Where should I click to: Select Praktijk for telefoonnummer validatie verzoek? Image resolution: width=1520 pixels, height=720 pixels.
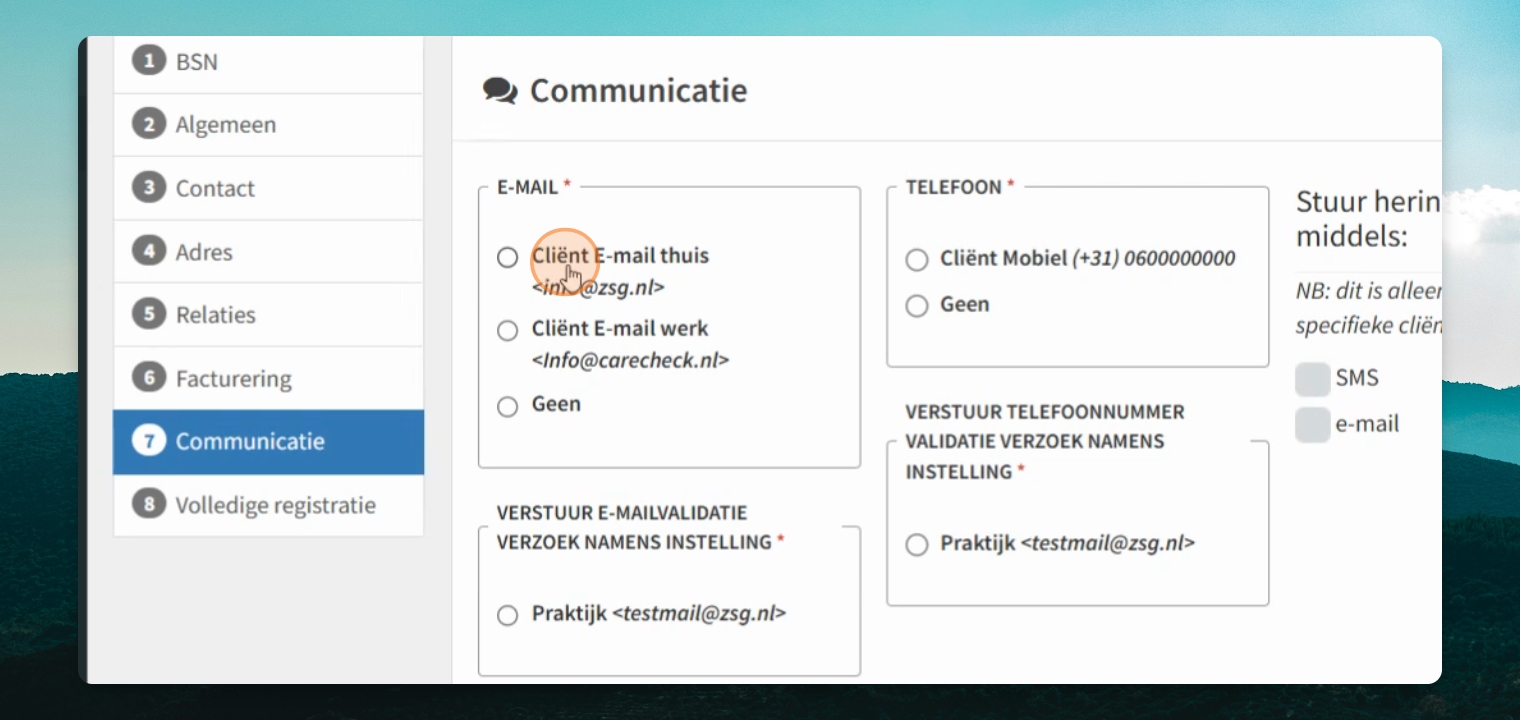click(917, 545)
